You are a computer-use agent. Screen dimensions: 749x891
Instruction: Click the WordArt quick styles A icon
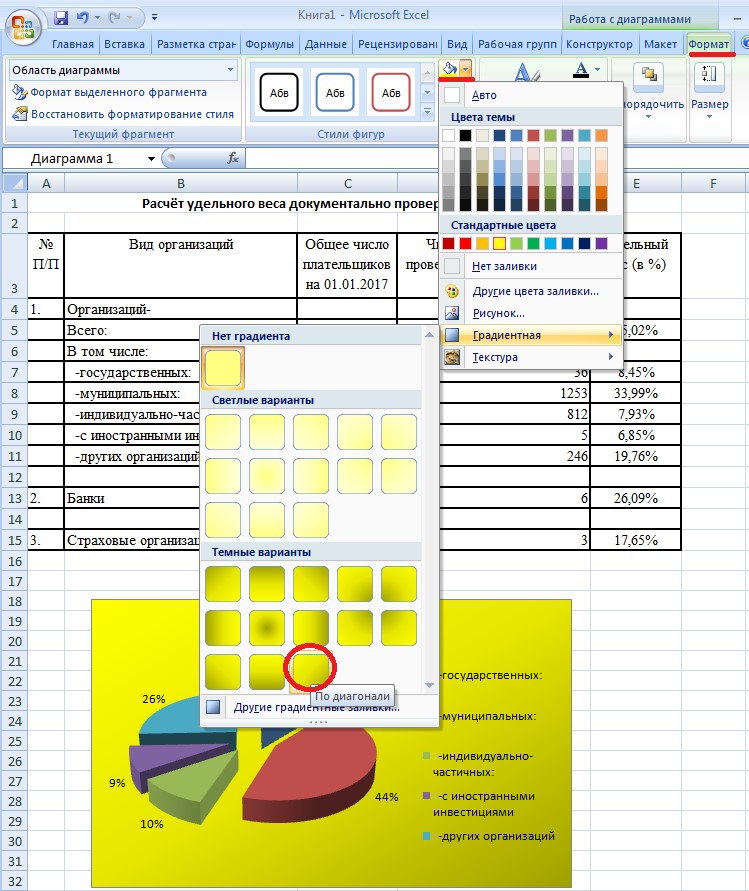point(526,74)
